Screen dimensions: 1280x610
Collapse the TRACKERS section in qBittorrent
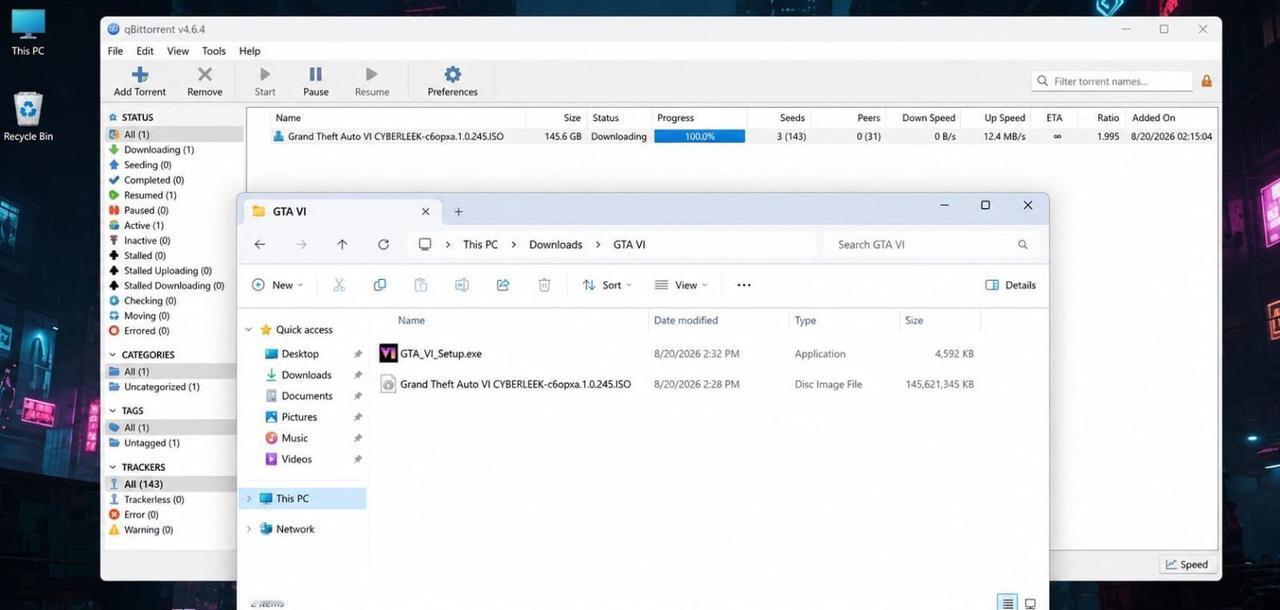(x=112, y=467)
